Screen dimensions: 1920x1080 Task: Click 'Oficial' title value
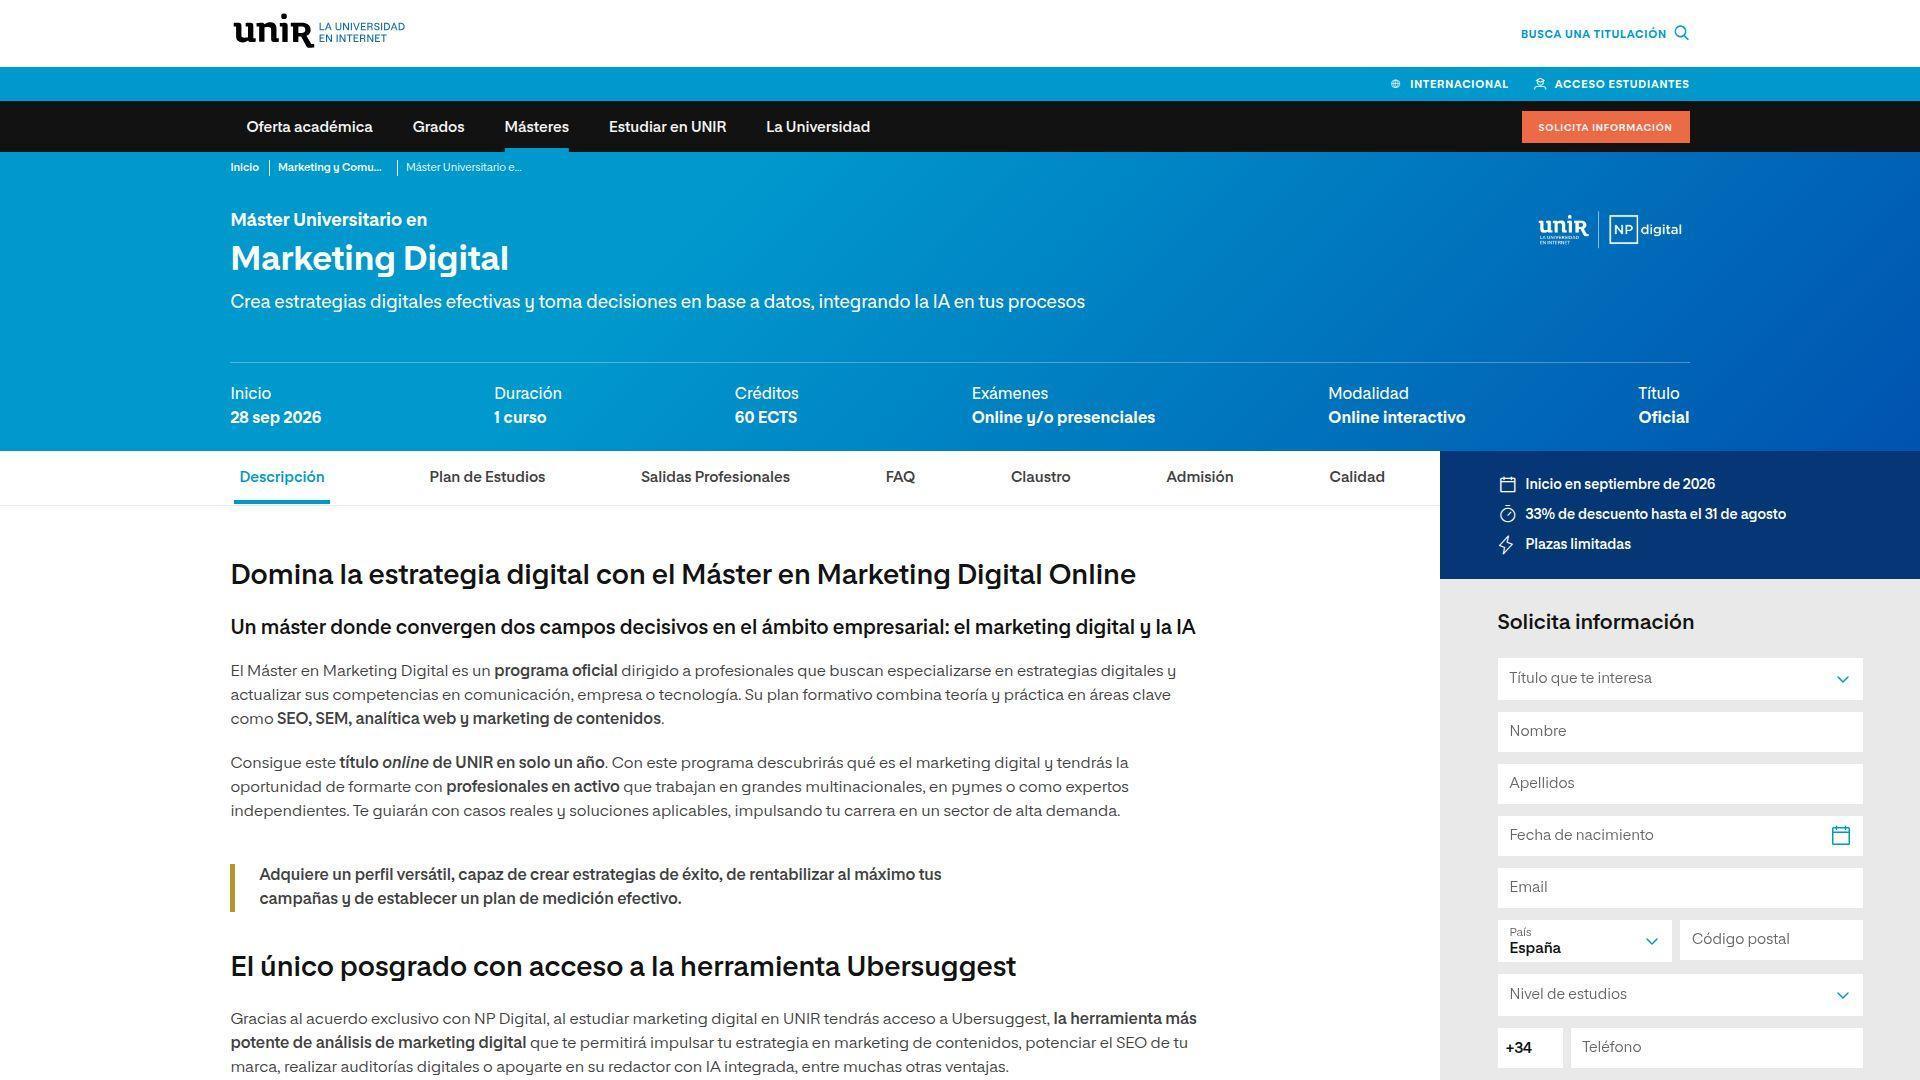[x=1663, y=418]
